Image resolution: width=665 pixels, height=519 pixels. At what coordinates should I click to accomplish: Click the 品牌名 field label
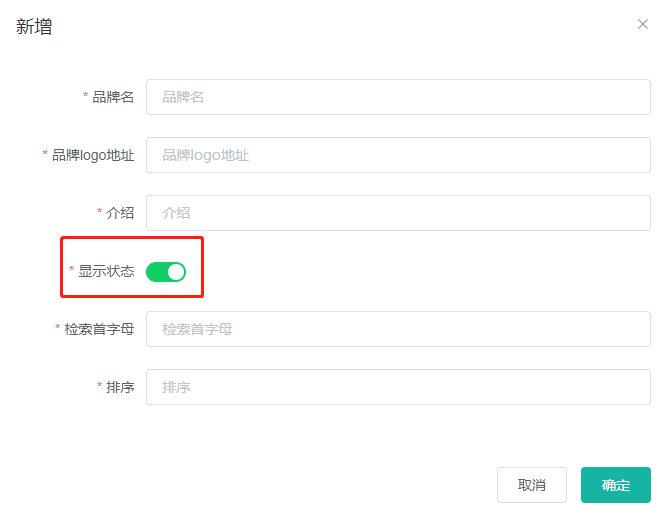[113, 97]
